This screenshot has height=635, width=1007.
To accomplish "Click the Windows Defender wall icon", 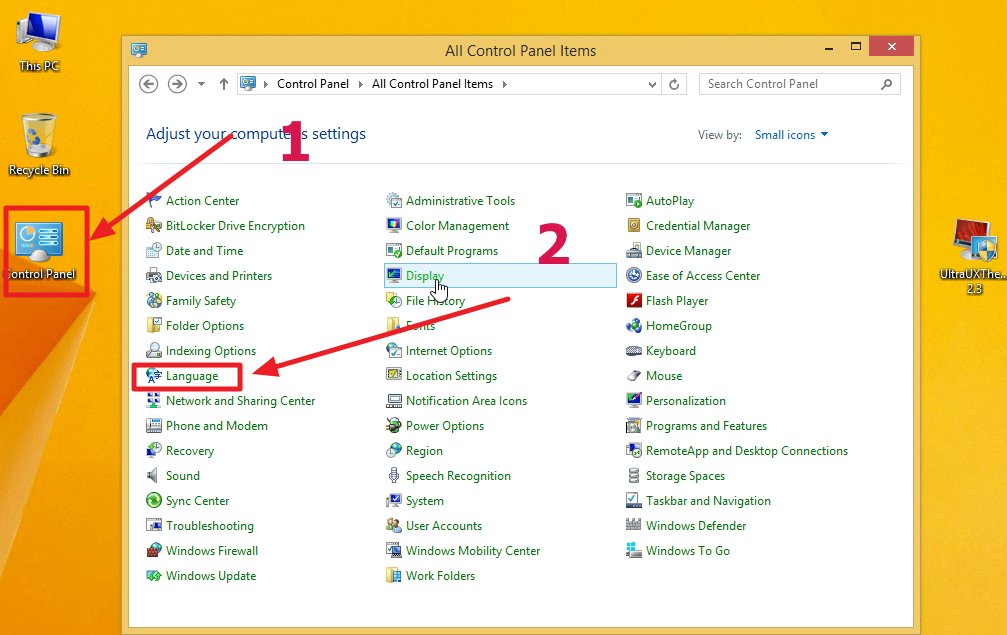I will coord(634,525).
